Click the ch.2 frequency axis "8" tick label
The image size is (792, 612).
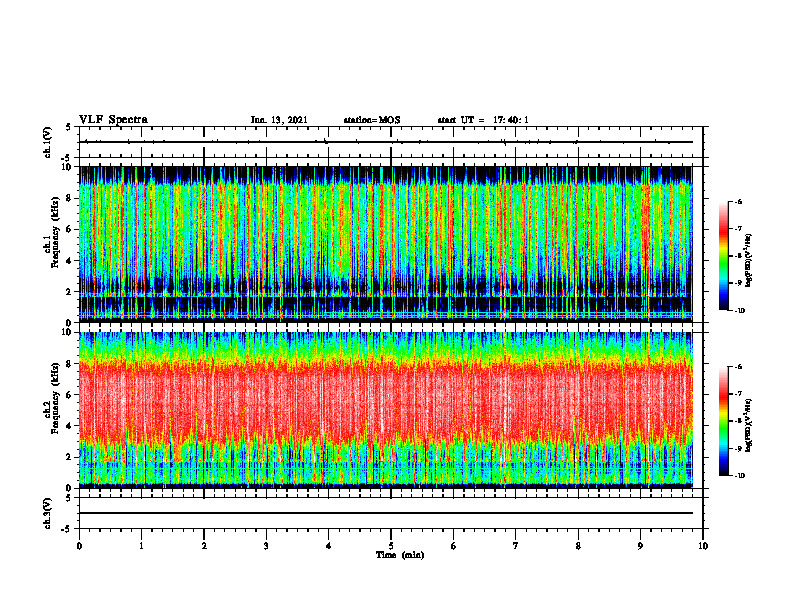click(x=69, y=364)
